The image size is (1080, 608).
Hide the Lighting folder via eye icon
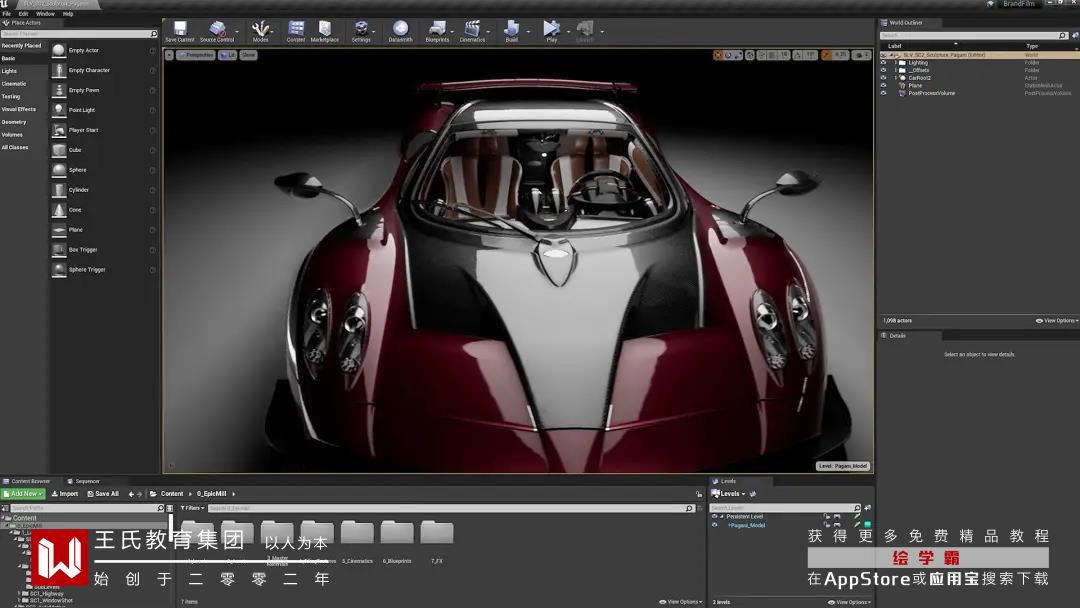[883, 63]
